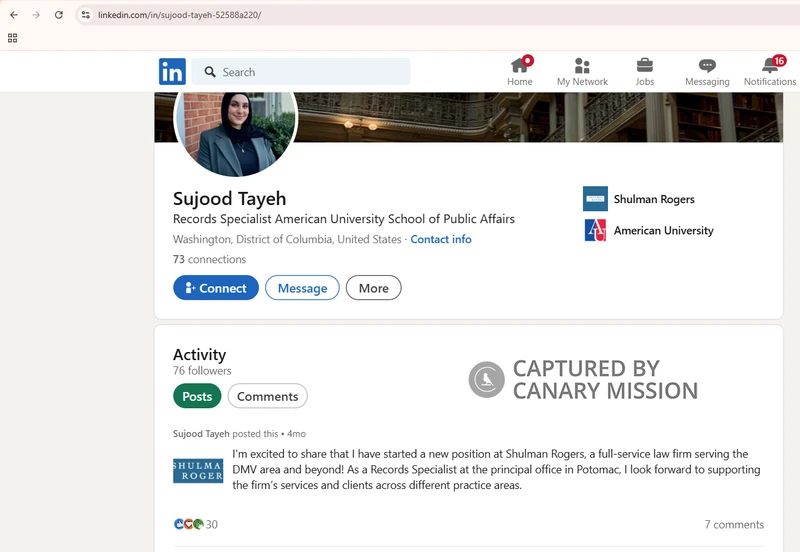
Task: Open the Shulman Rogers post thumbnail
Action: coord(198,470)
